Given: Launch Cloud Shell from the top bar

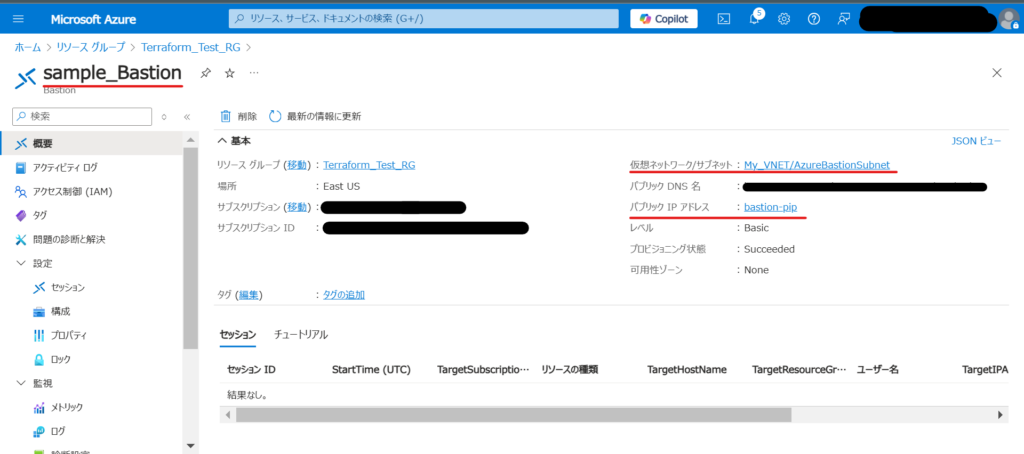Looking at the screenshot, I should (724, 19).
